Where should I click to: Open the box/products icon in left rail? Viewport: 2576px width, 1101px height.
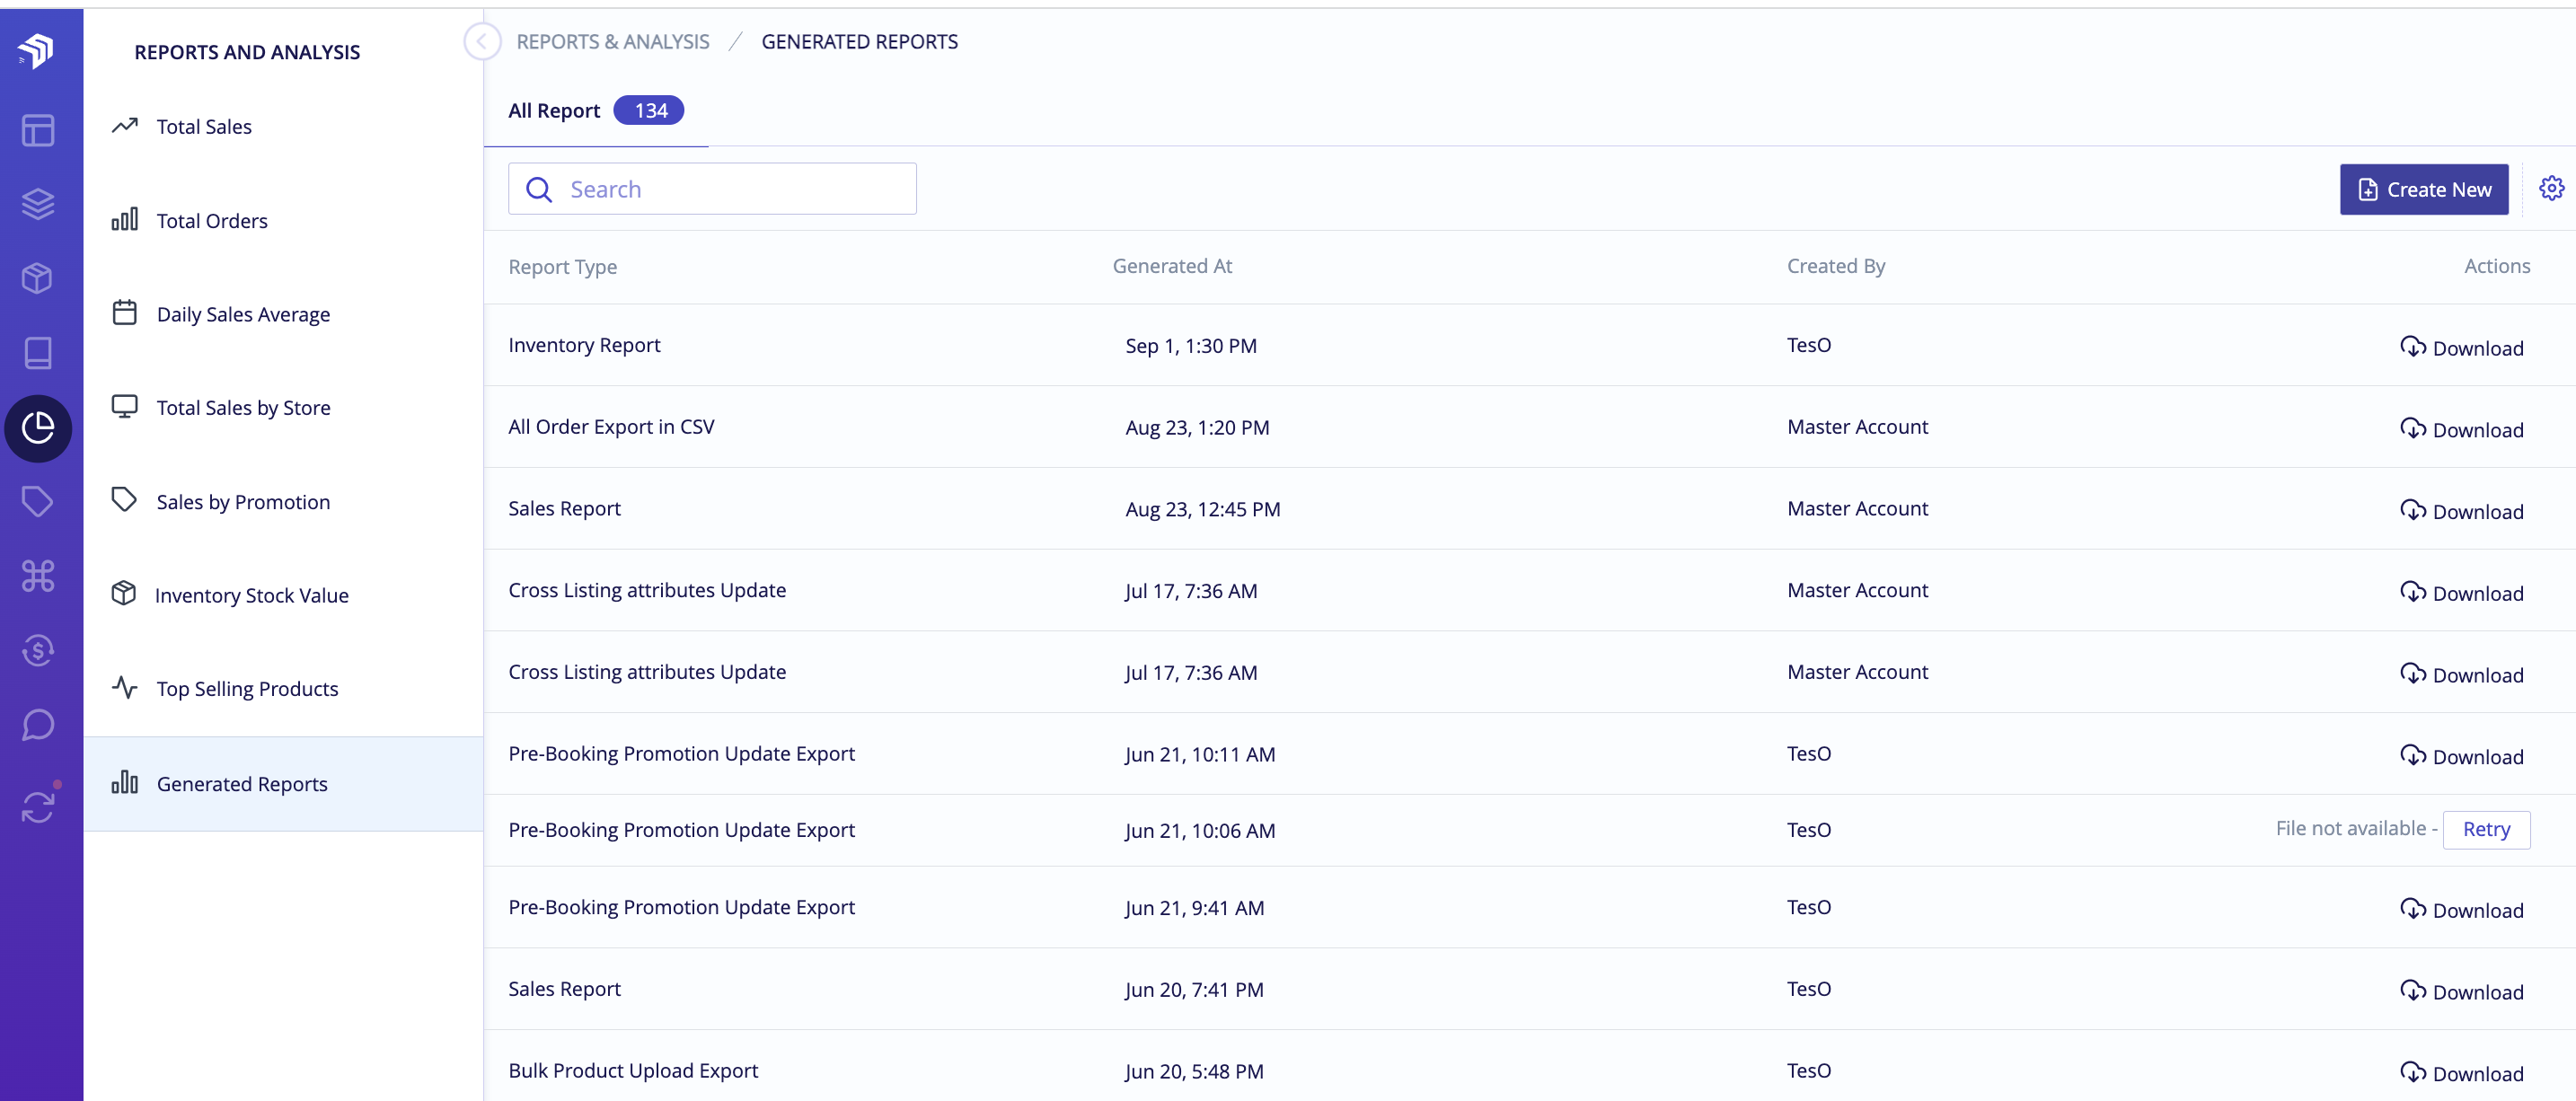38,278
